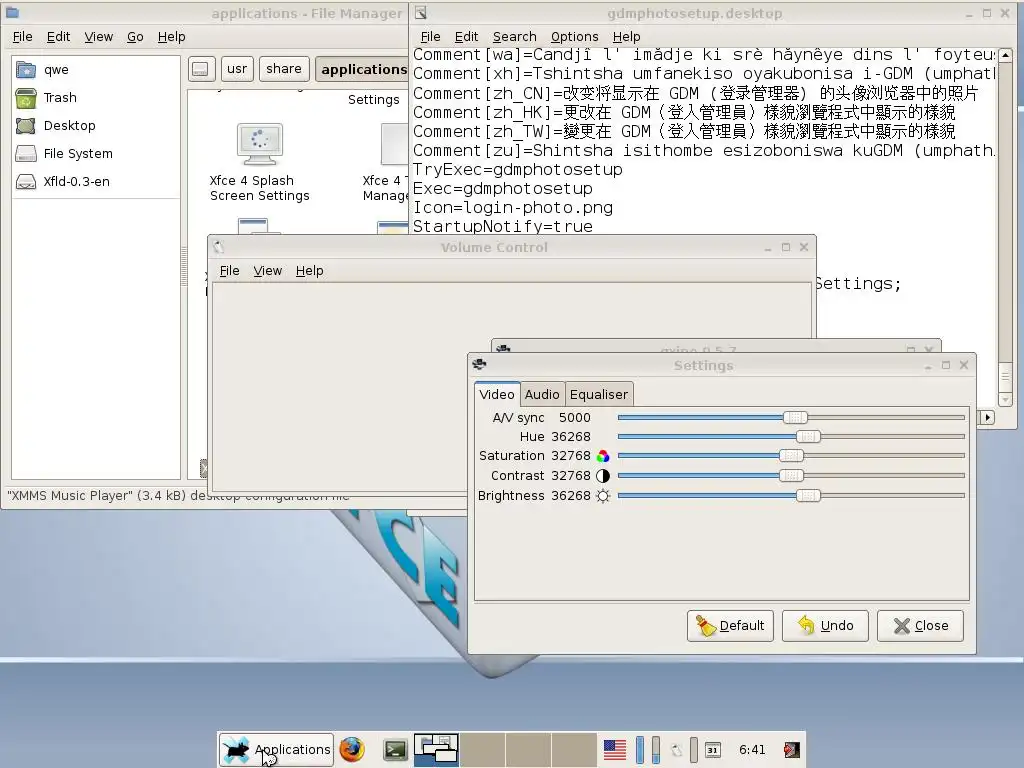The width and height of the screenshot is (1024, 768).
Task: Click the logout icon in the panel
Action: coord(792,750)
